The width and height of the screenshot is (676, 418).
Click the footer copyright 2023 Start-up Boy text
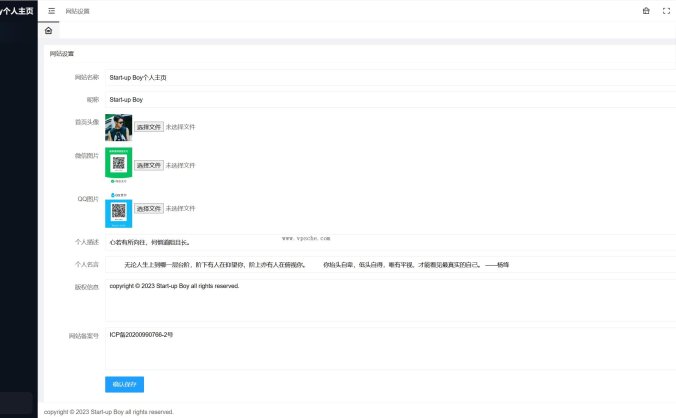(x=109, y=412)
